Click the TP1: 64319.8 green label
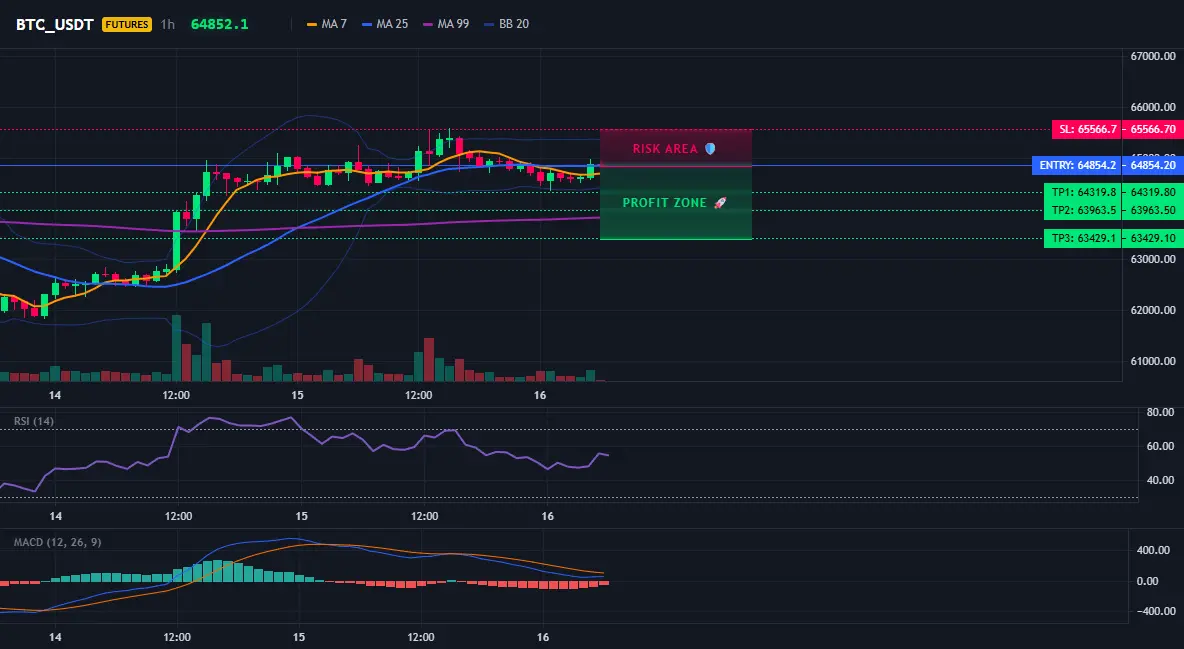Image resolution: width=1184 pixels, height=649 pixels. (x=1083, y=192)
